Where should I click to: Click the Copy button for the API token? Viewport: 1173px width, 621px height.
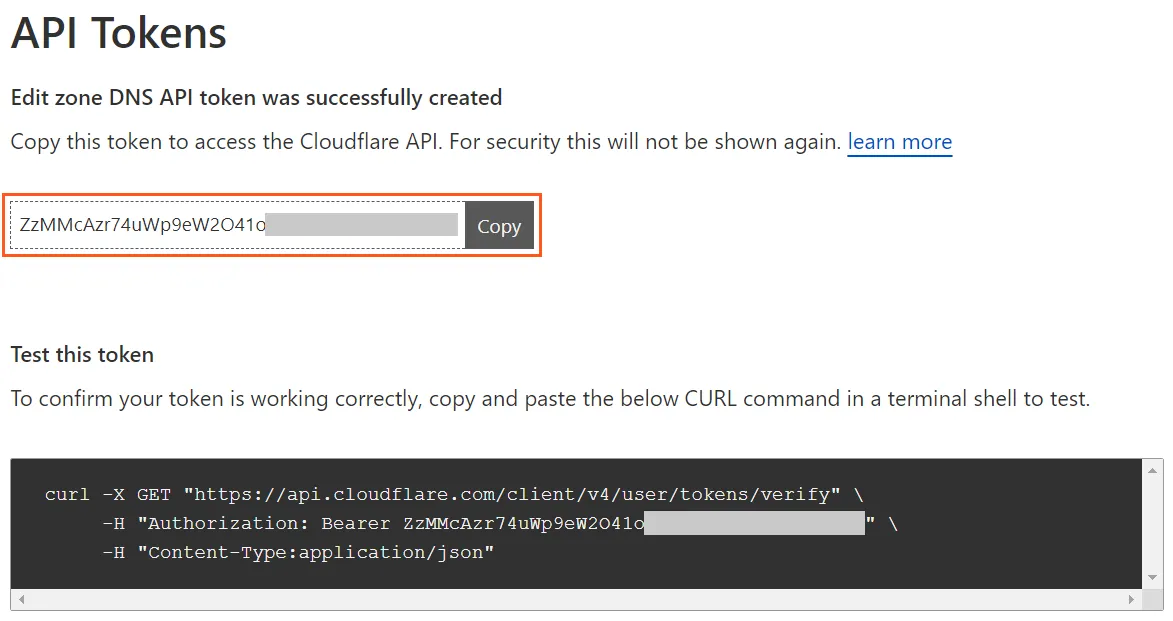(498, 226)
